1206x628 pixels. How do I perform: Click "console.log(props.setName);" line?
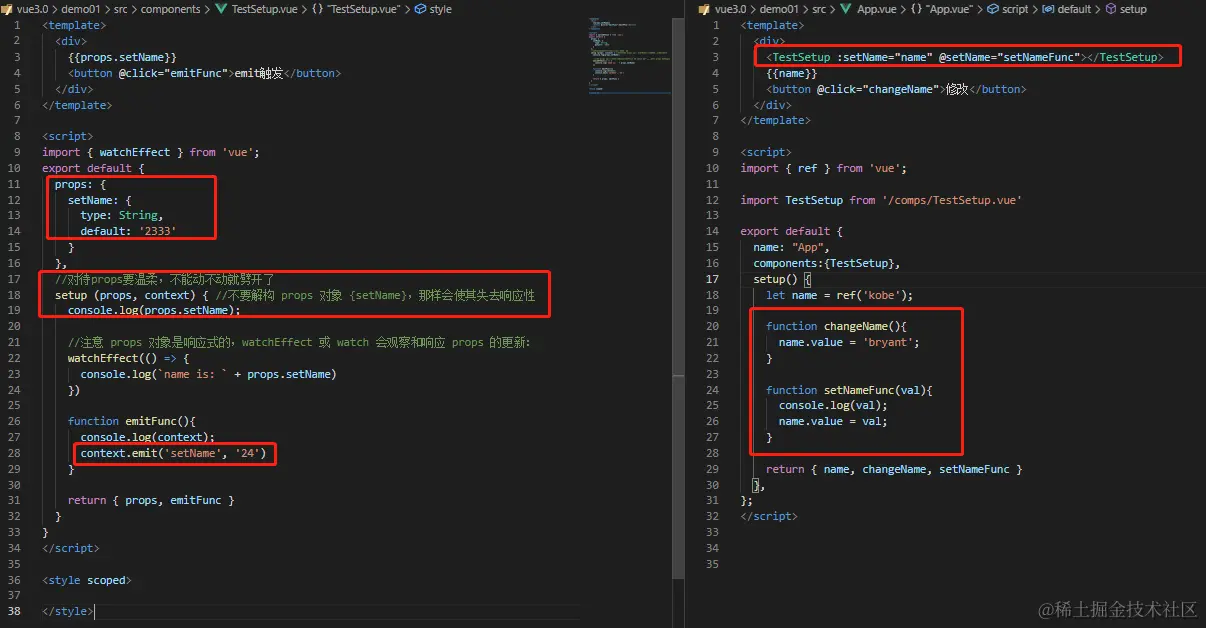154,310
